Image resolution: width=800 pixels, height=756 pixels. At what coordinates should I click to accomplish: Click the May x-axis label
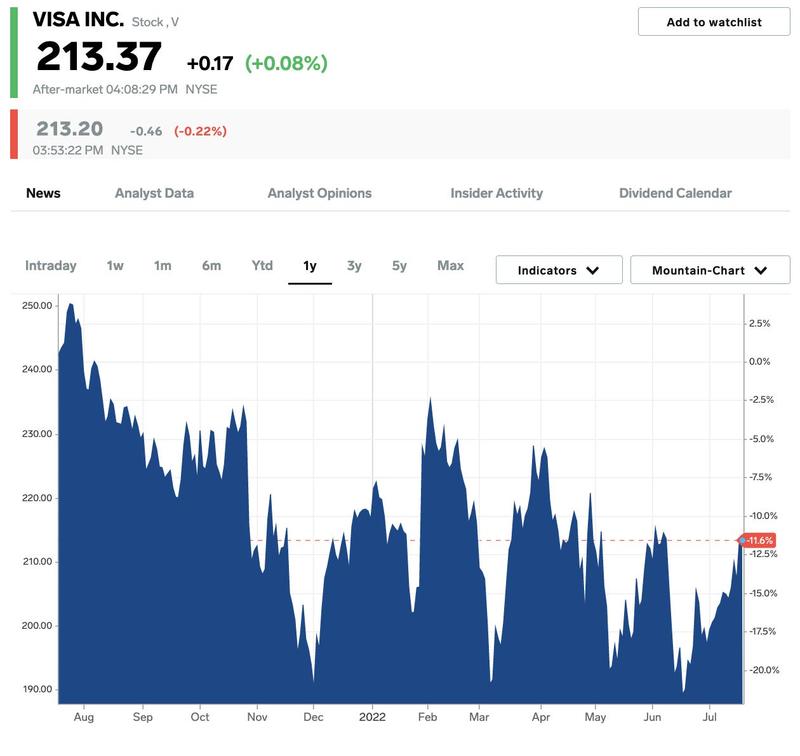(x=595, y=717)
